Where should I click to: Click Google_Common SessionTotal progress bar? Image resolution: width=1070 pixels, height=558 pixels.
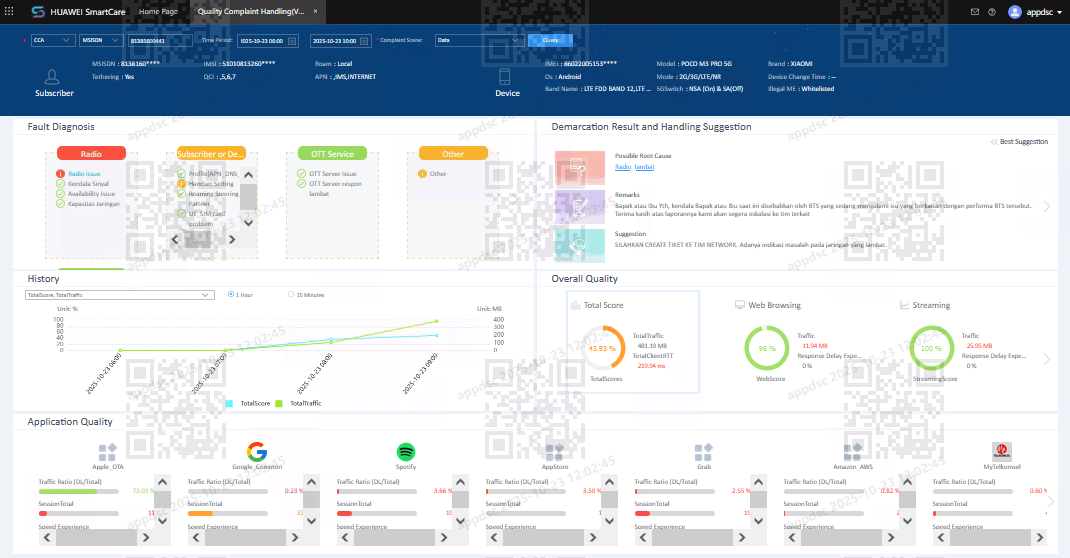pos(227,514)
